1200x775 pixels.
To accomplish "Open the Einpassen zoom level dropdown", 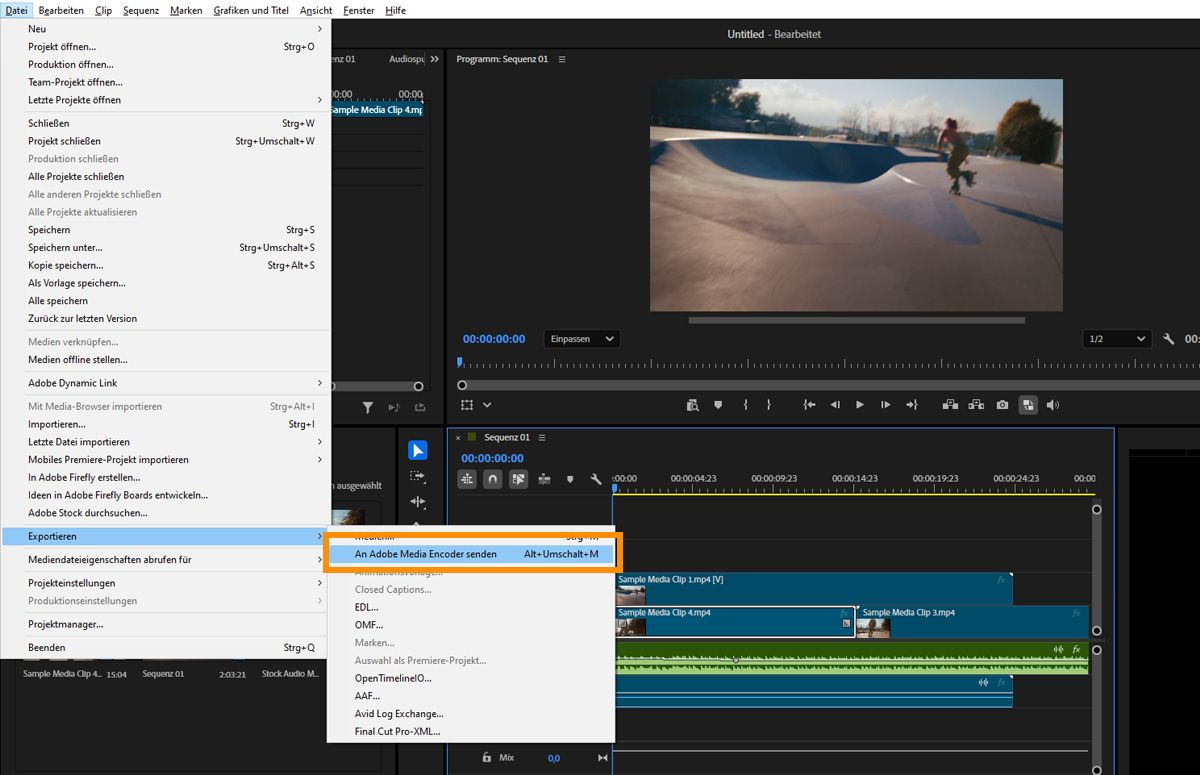I will coord(582,339).
